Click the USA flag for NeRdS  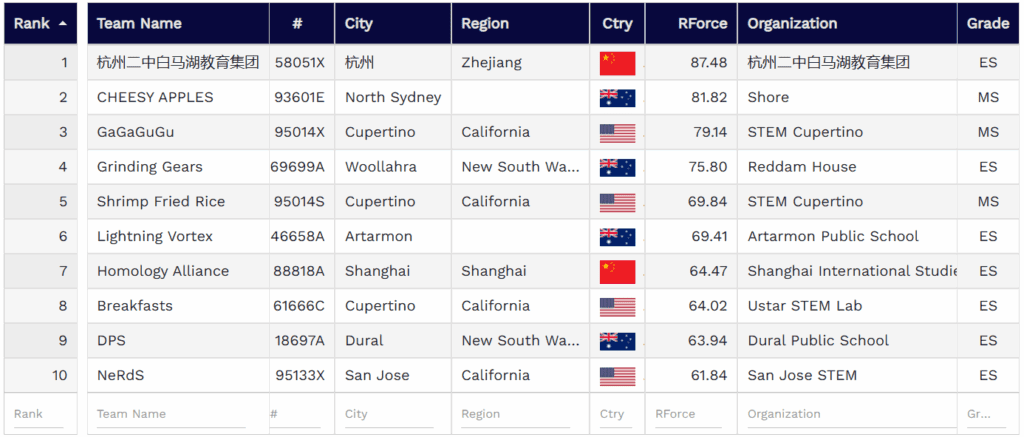pos(617,376)
